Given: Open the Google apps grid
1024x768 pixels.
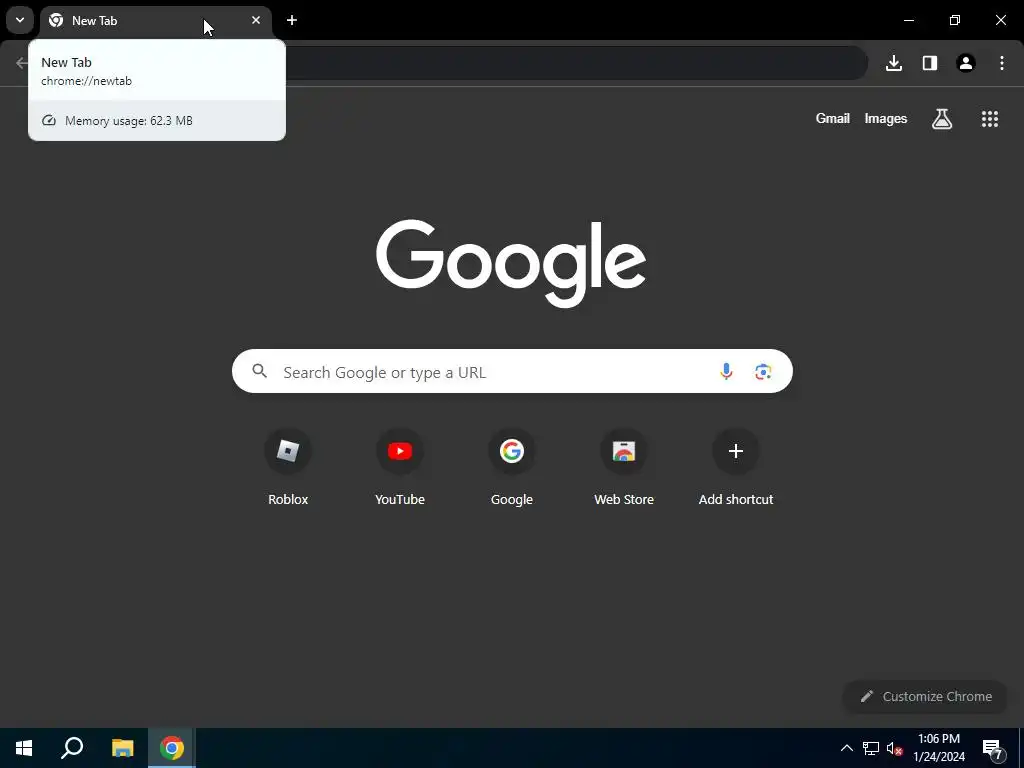Looking at the screenshot, I should coord(990,119).
